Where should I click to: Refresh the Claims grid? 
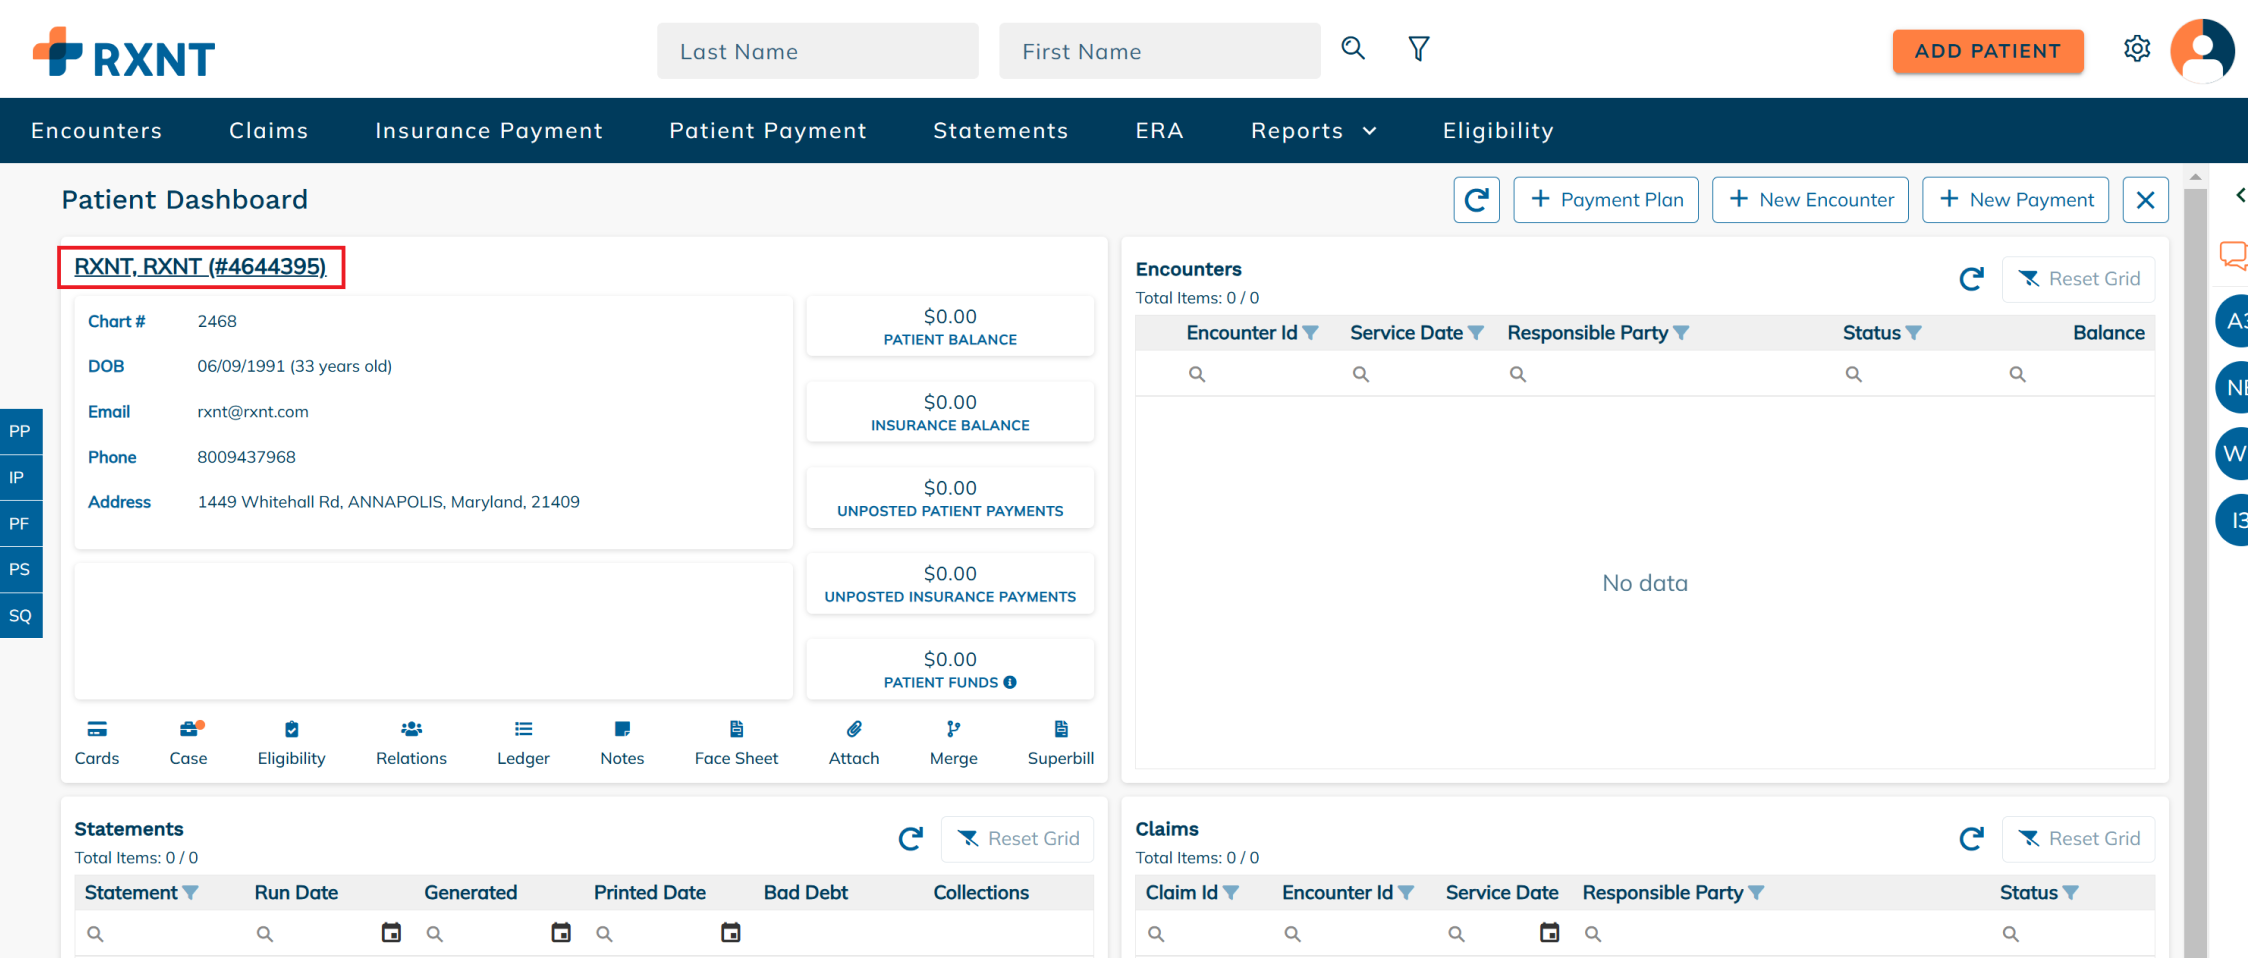tap(1971, 839)
